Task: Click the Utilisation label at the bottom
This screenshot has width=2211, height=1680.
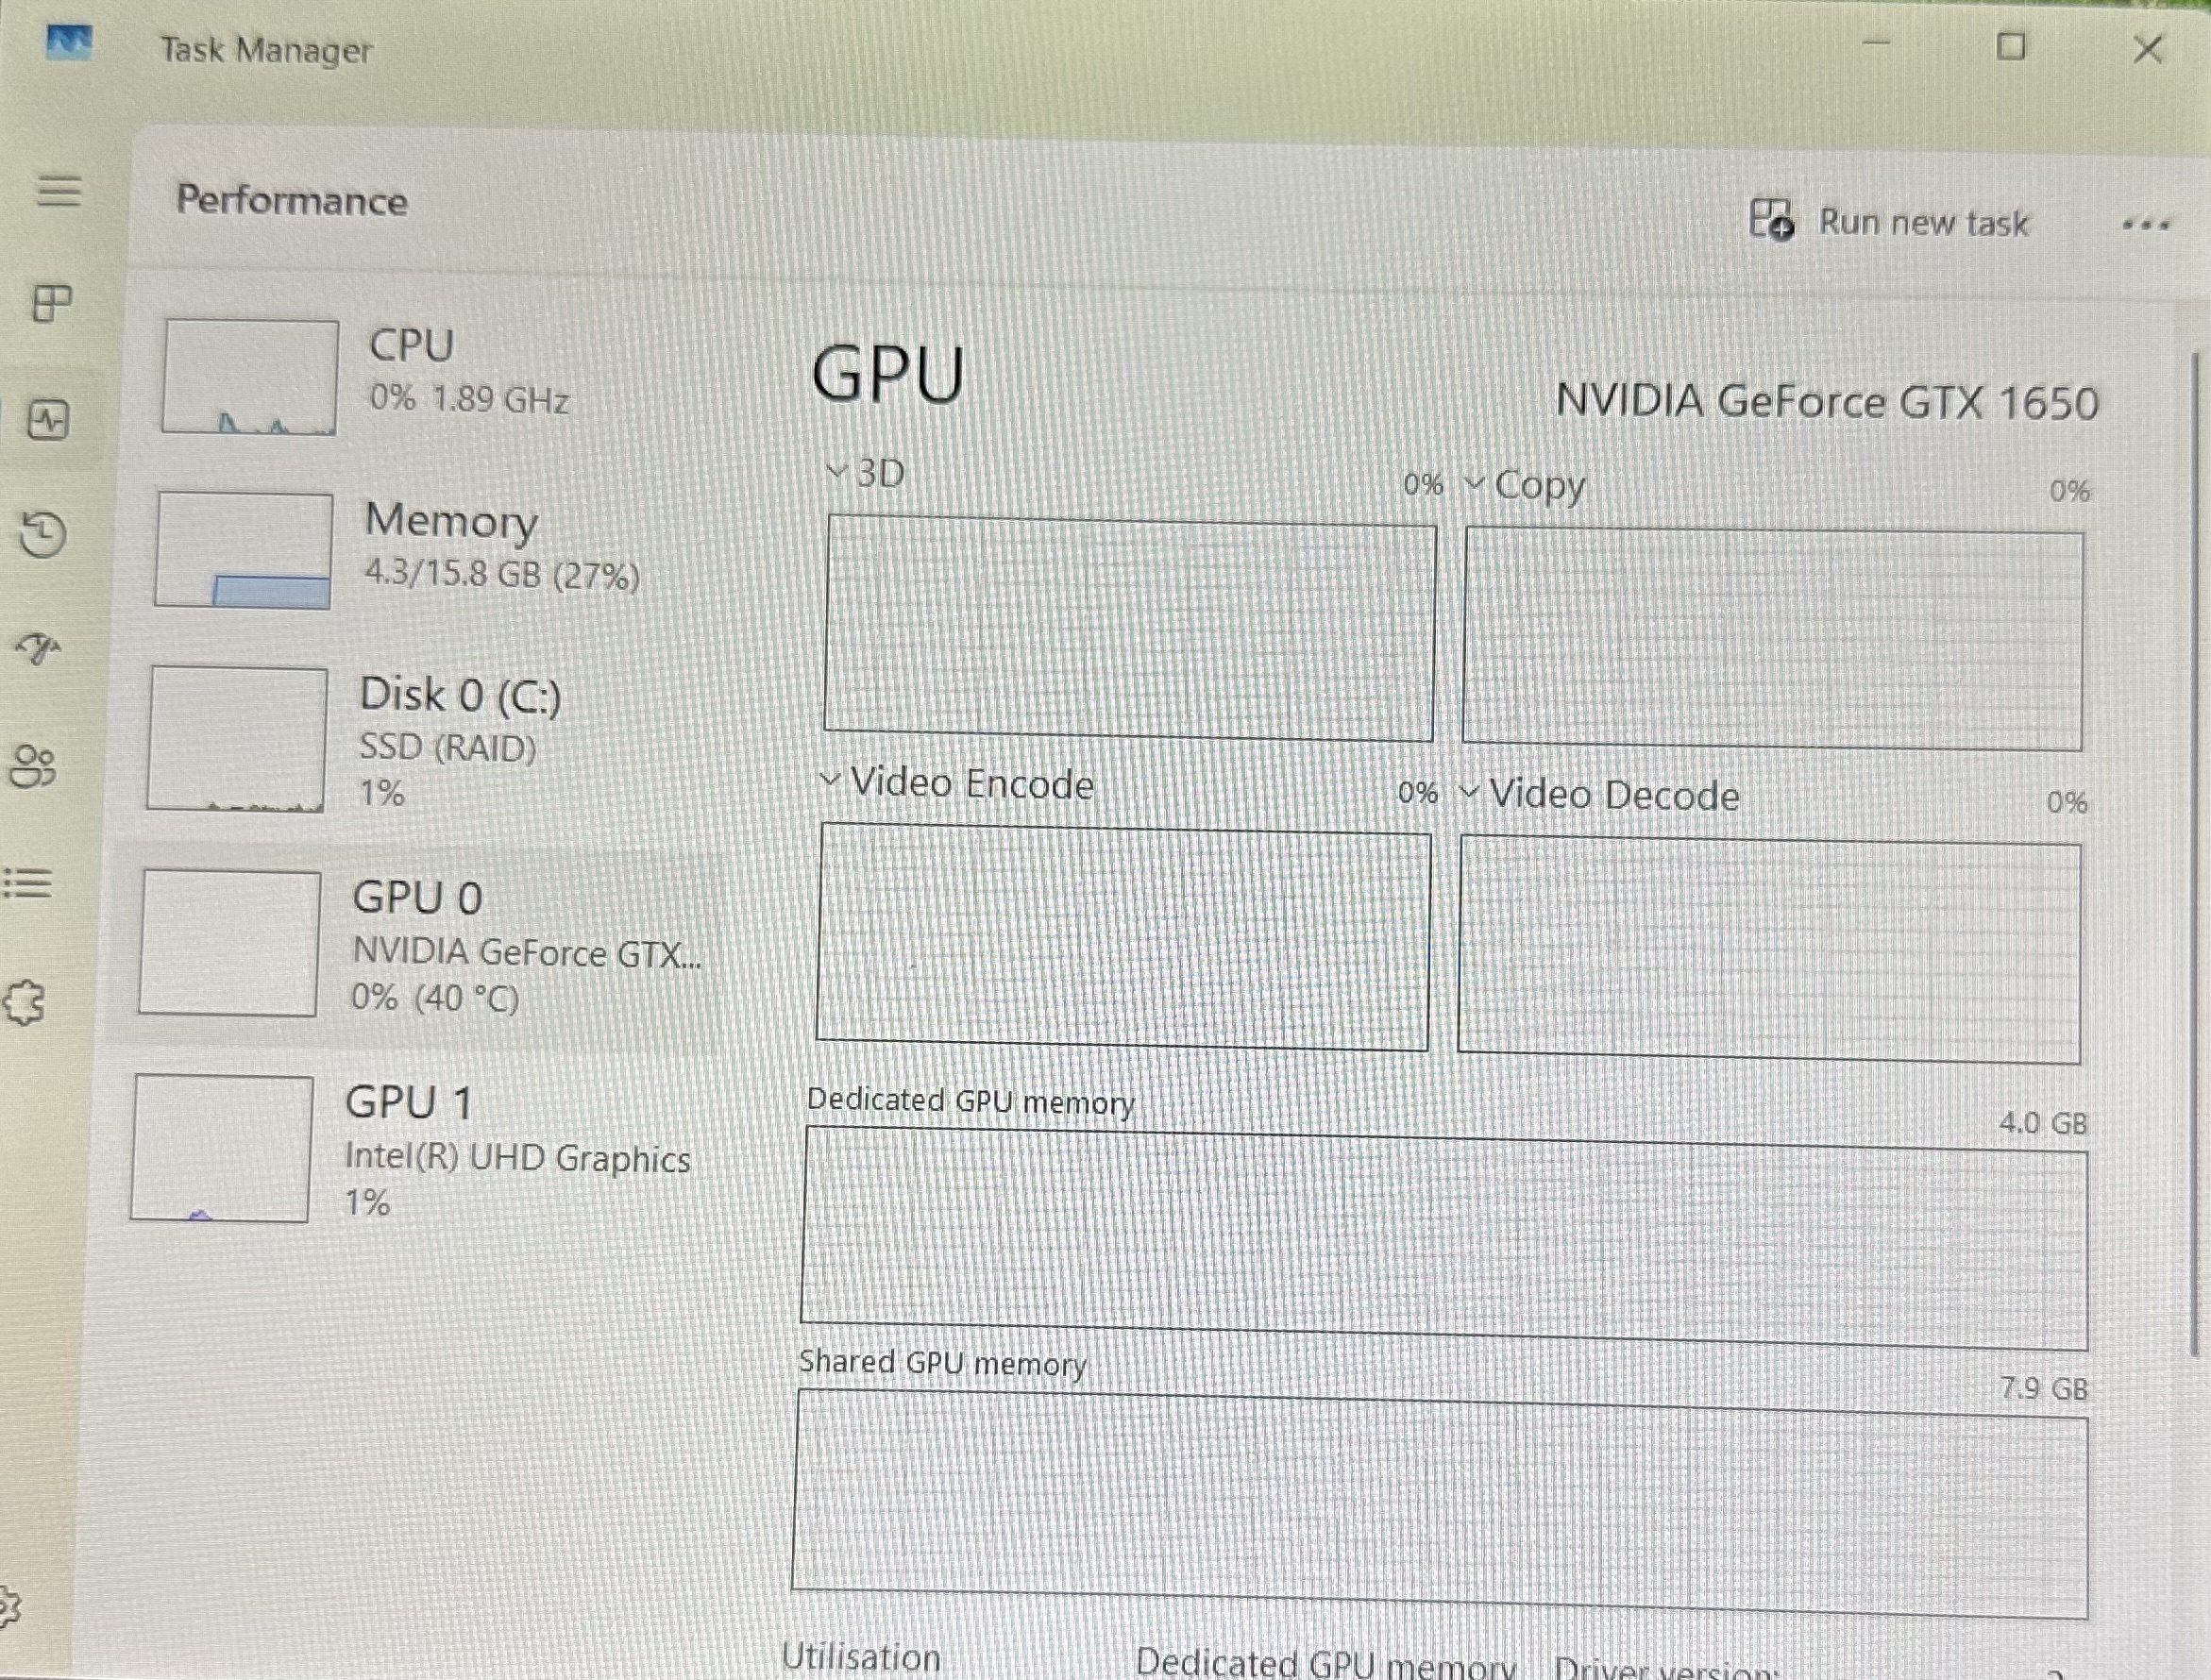Action: (x=861, y=1657)
